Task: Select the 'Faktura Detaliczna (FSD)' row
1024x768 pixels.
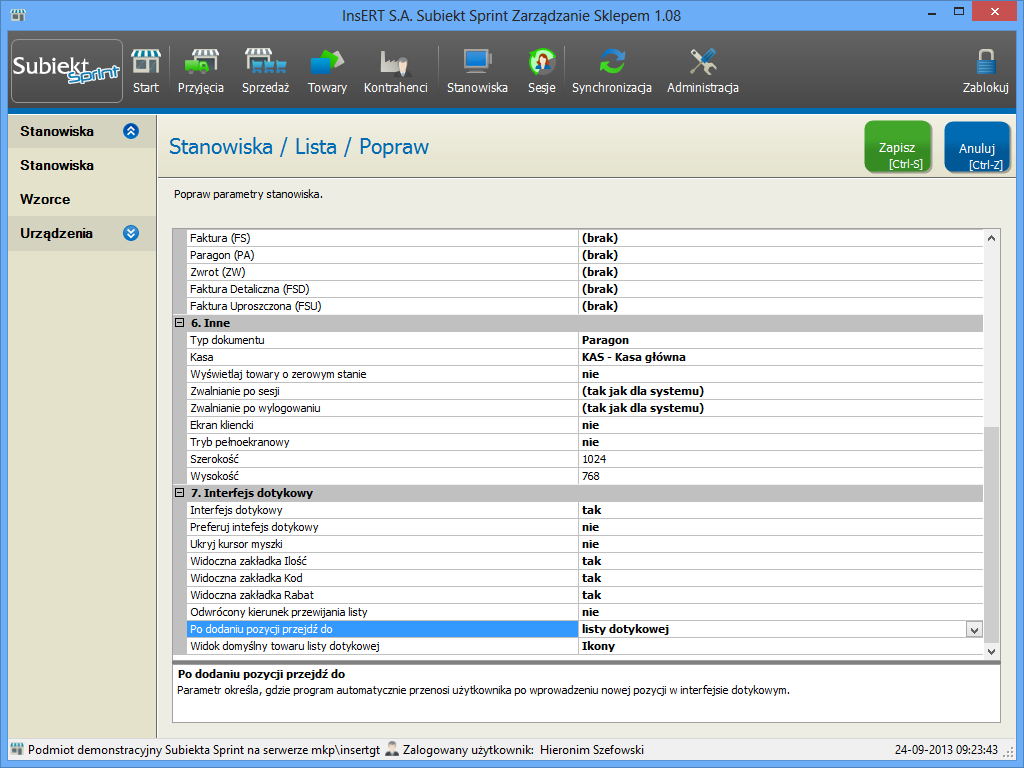Action: click(584, 289)
